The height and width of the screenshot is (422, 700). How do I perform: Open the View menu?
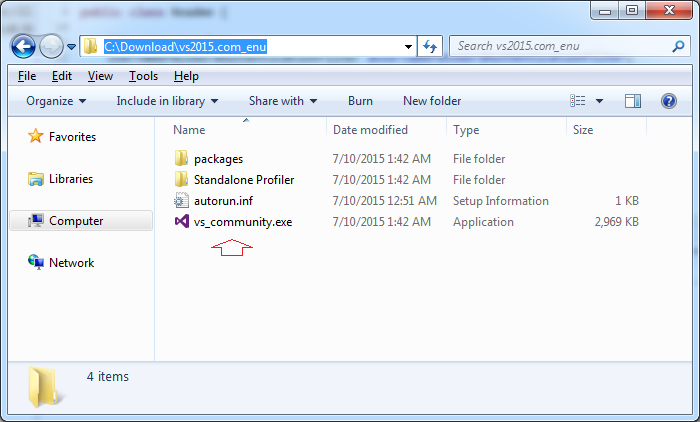[100, 76]
